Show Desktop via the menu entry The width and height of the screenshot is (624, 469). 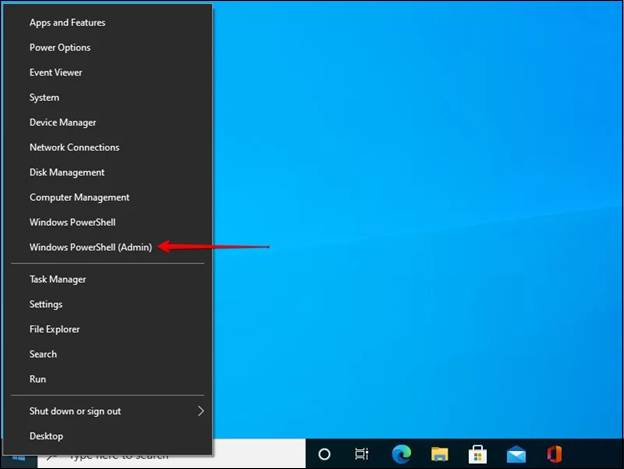pyautogui.click(x=107, y=436)
